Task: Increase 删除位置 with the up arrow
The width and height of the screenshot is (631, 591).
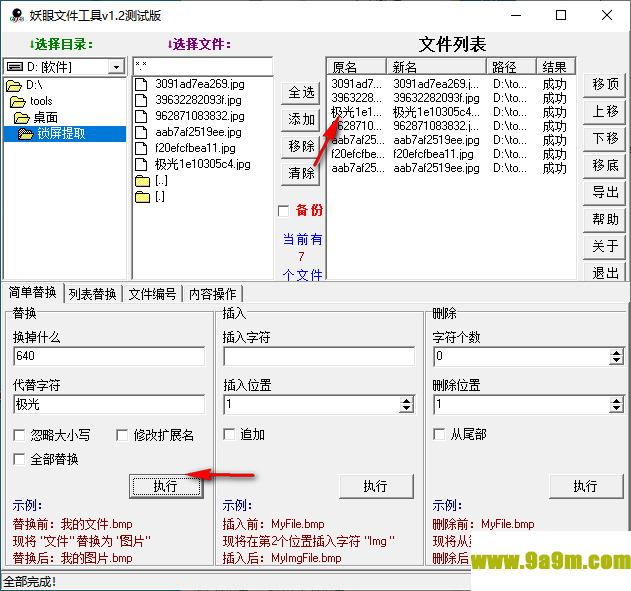Action: (x=617, y=401)
